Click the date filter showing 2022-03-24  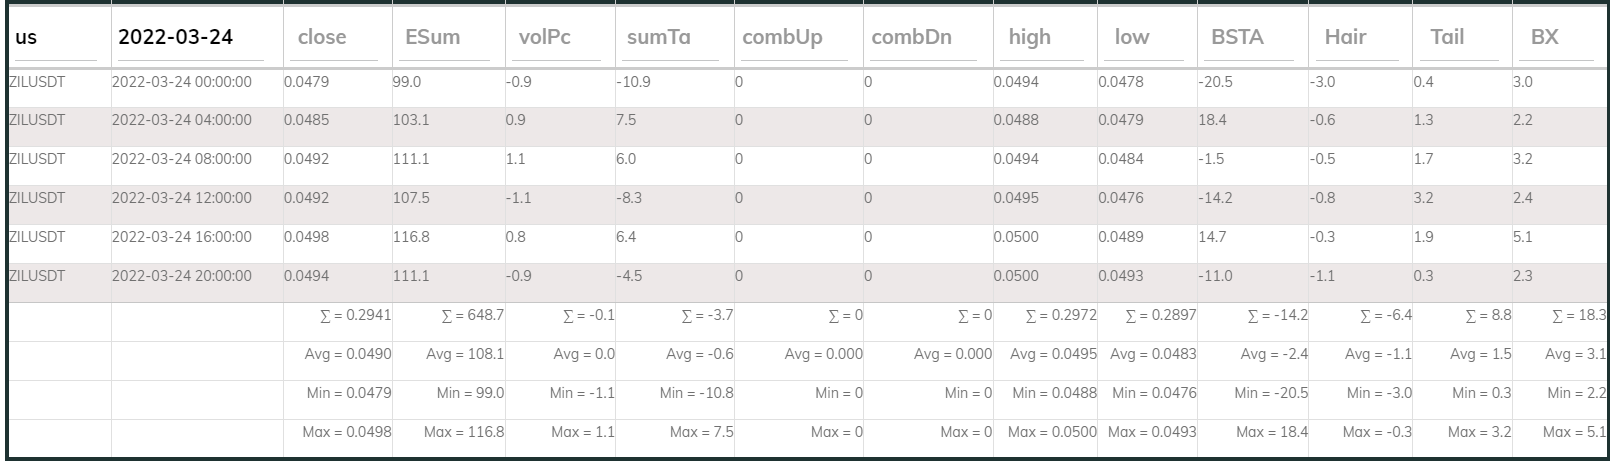click(190, 38)
